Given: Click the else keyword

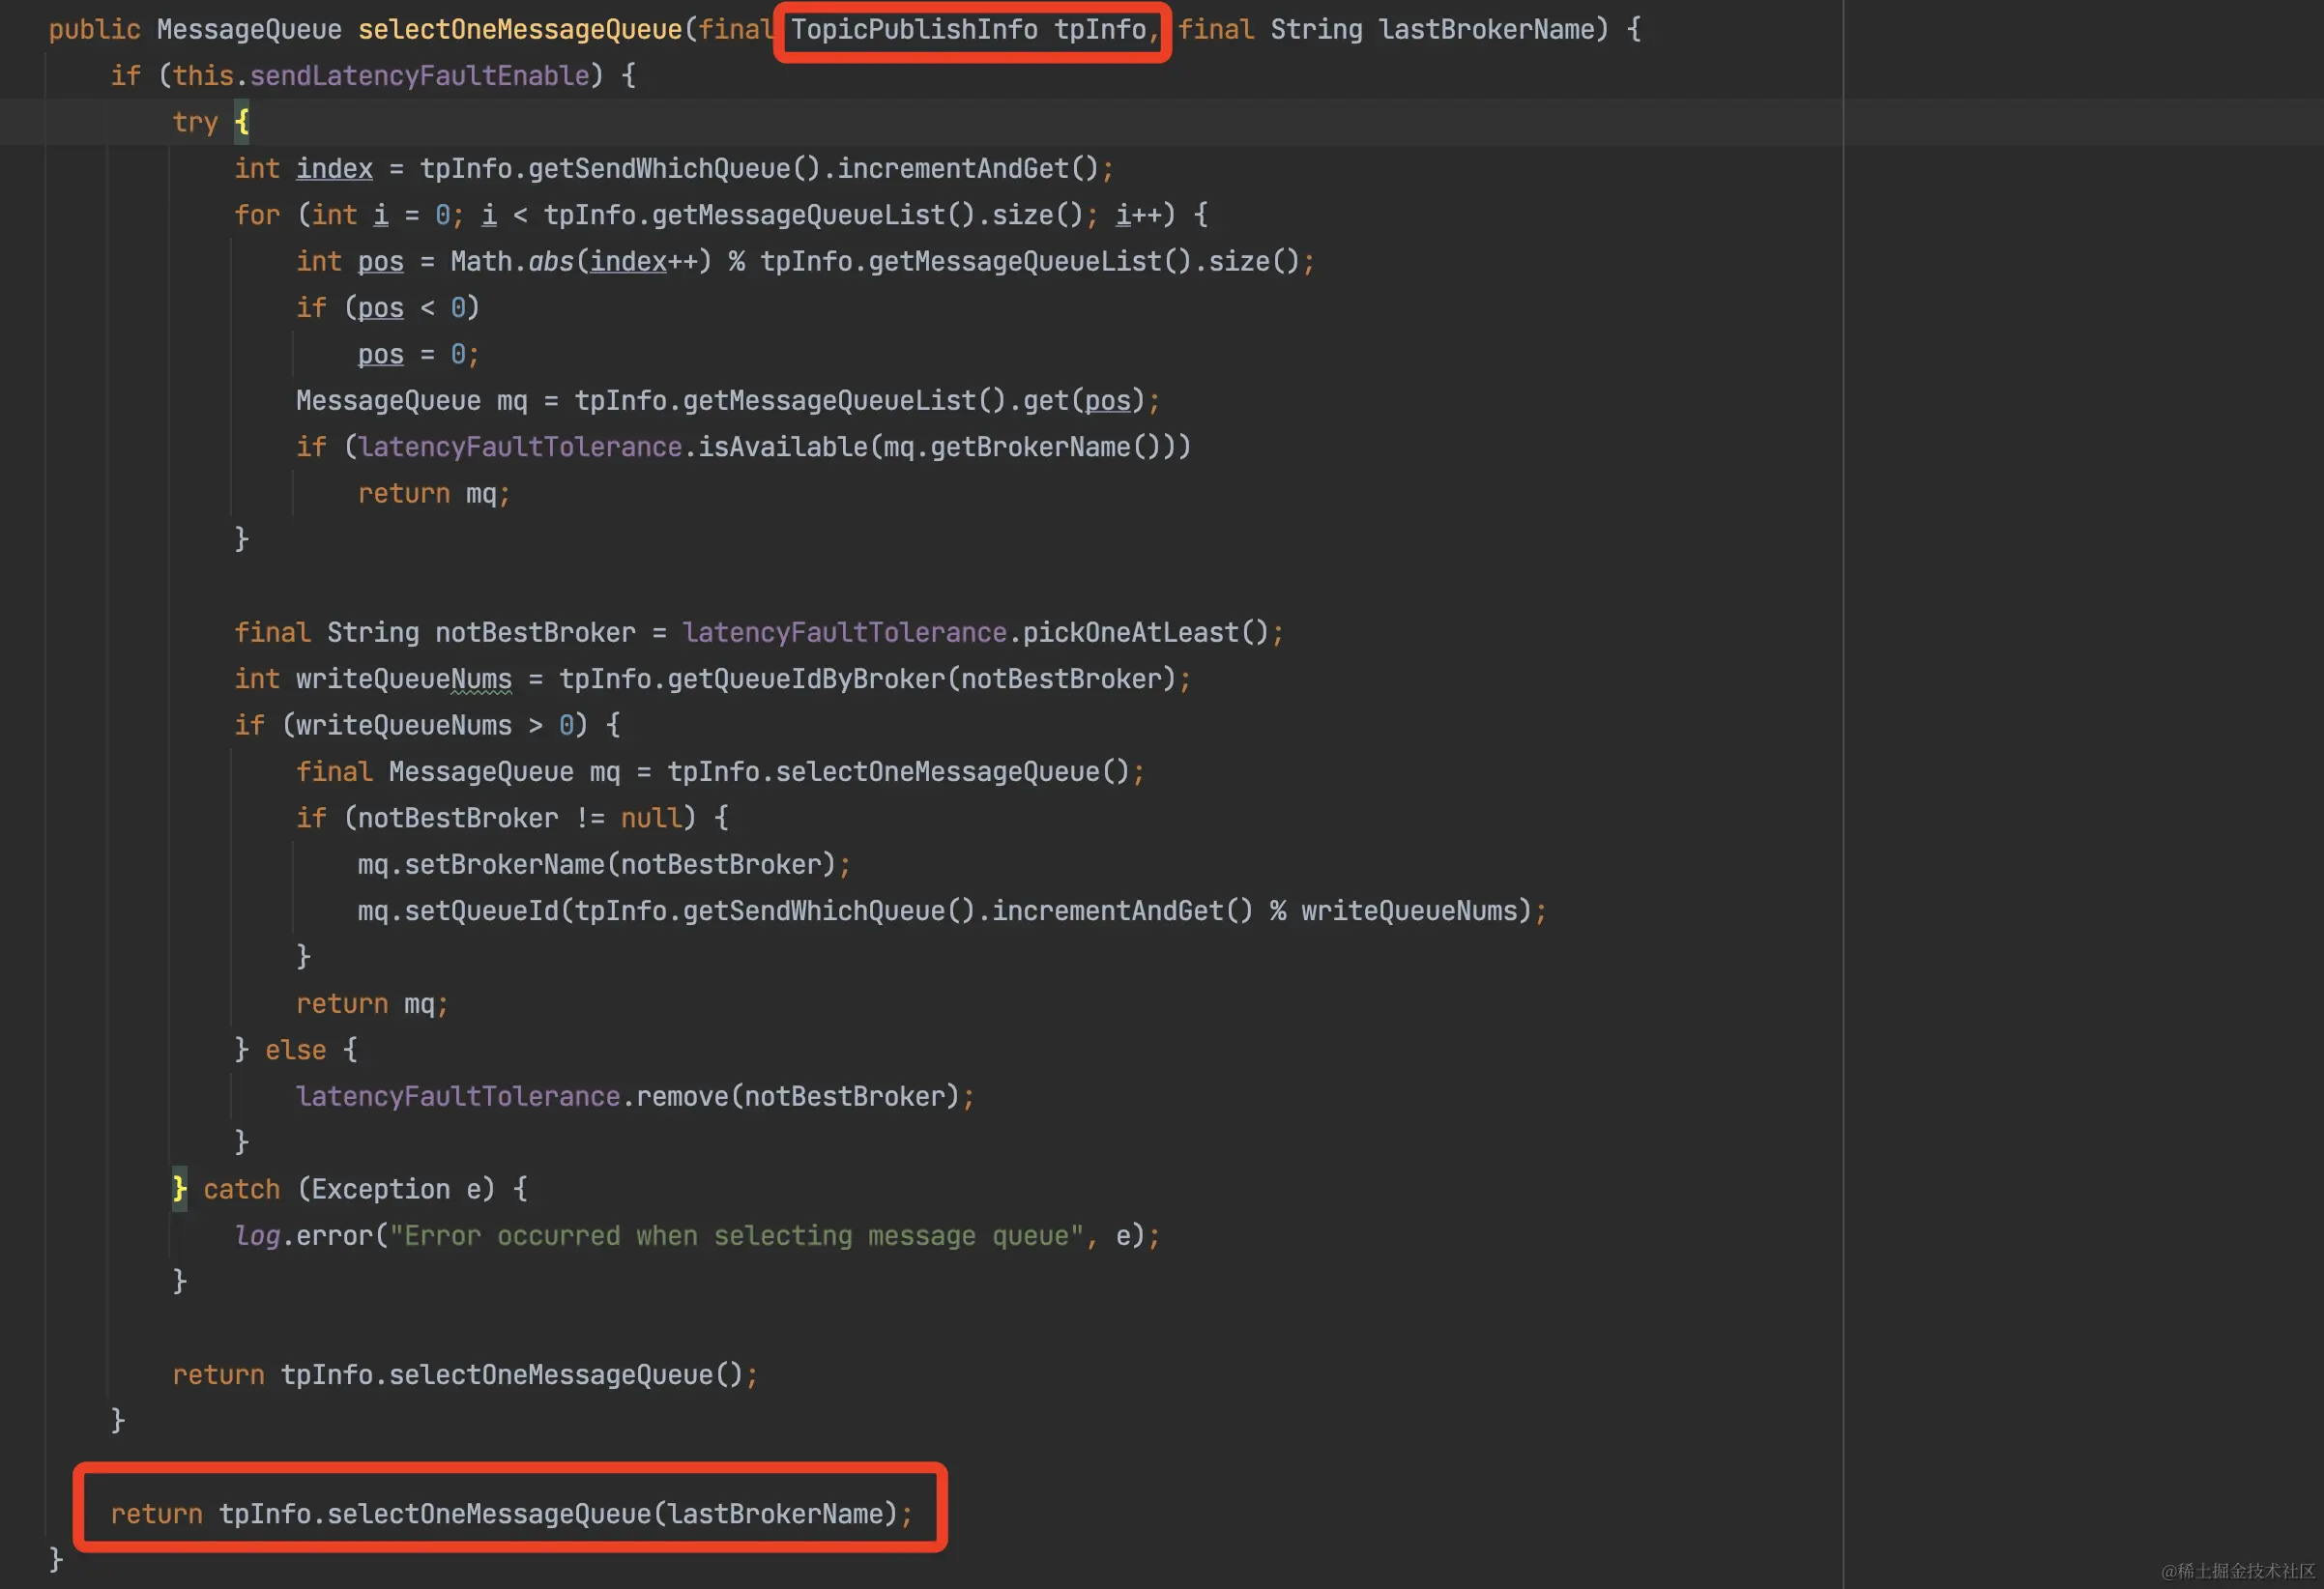Looking at the screenshot, I should [x=295, y=1050].
